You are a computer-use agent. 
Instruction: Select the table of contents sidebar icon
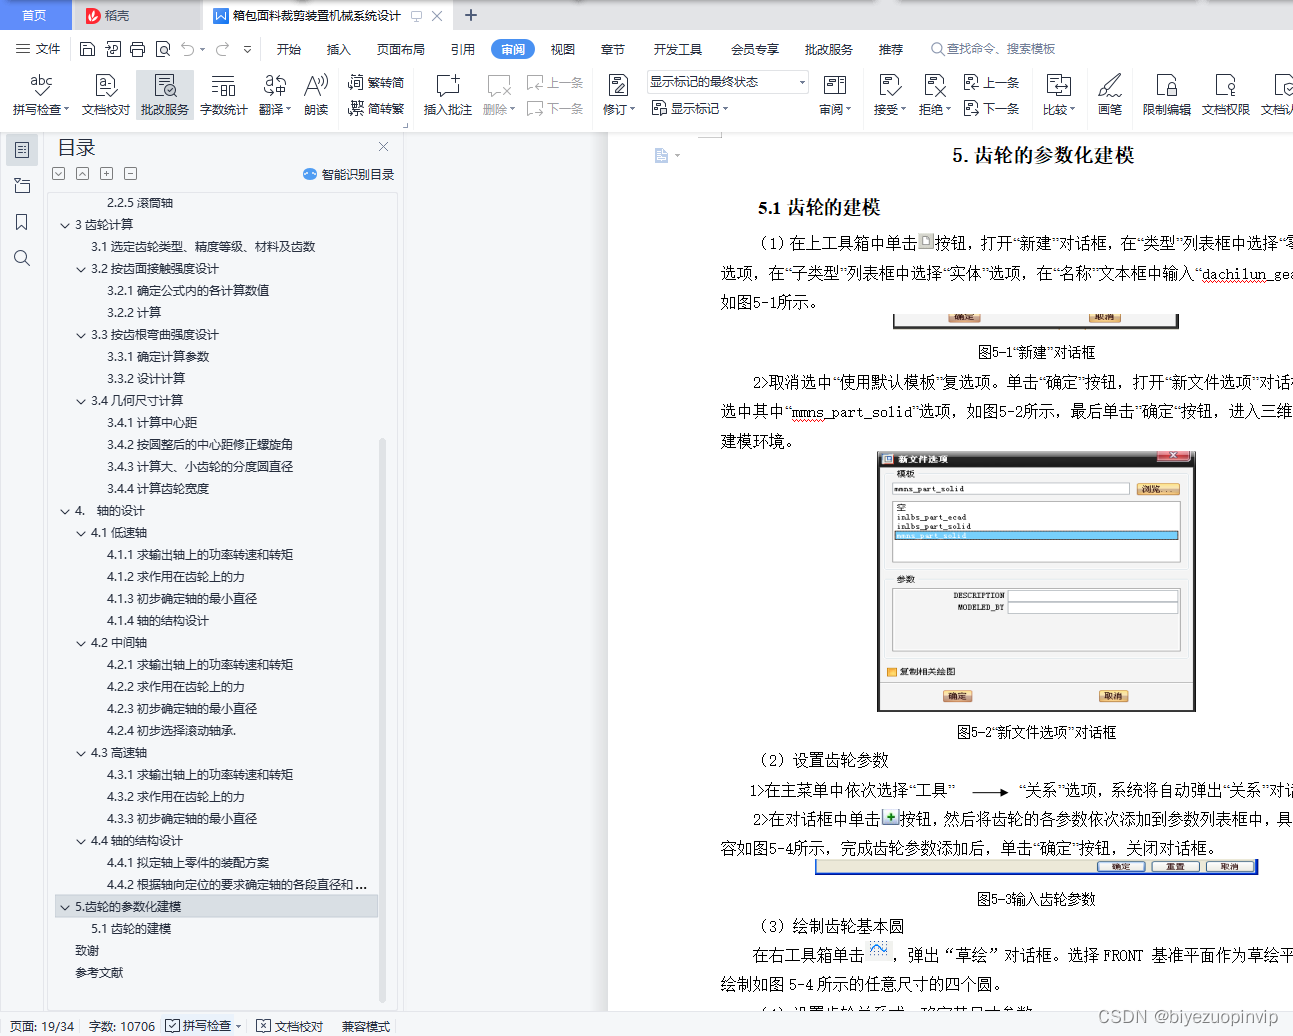click(22, 150)
